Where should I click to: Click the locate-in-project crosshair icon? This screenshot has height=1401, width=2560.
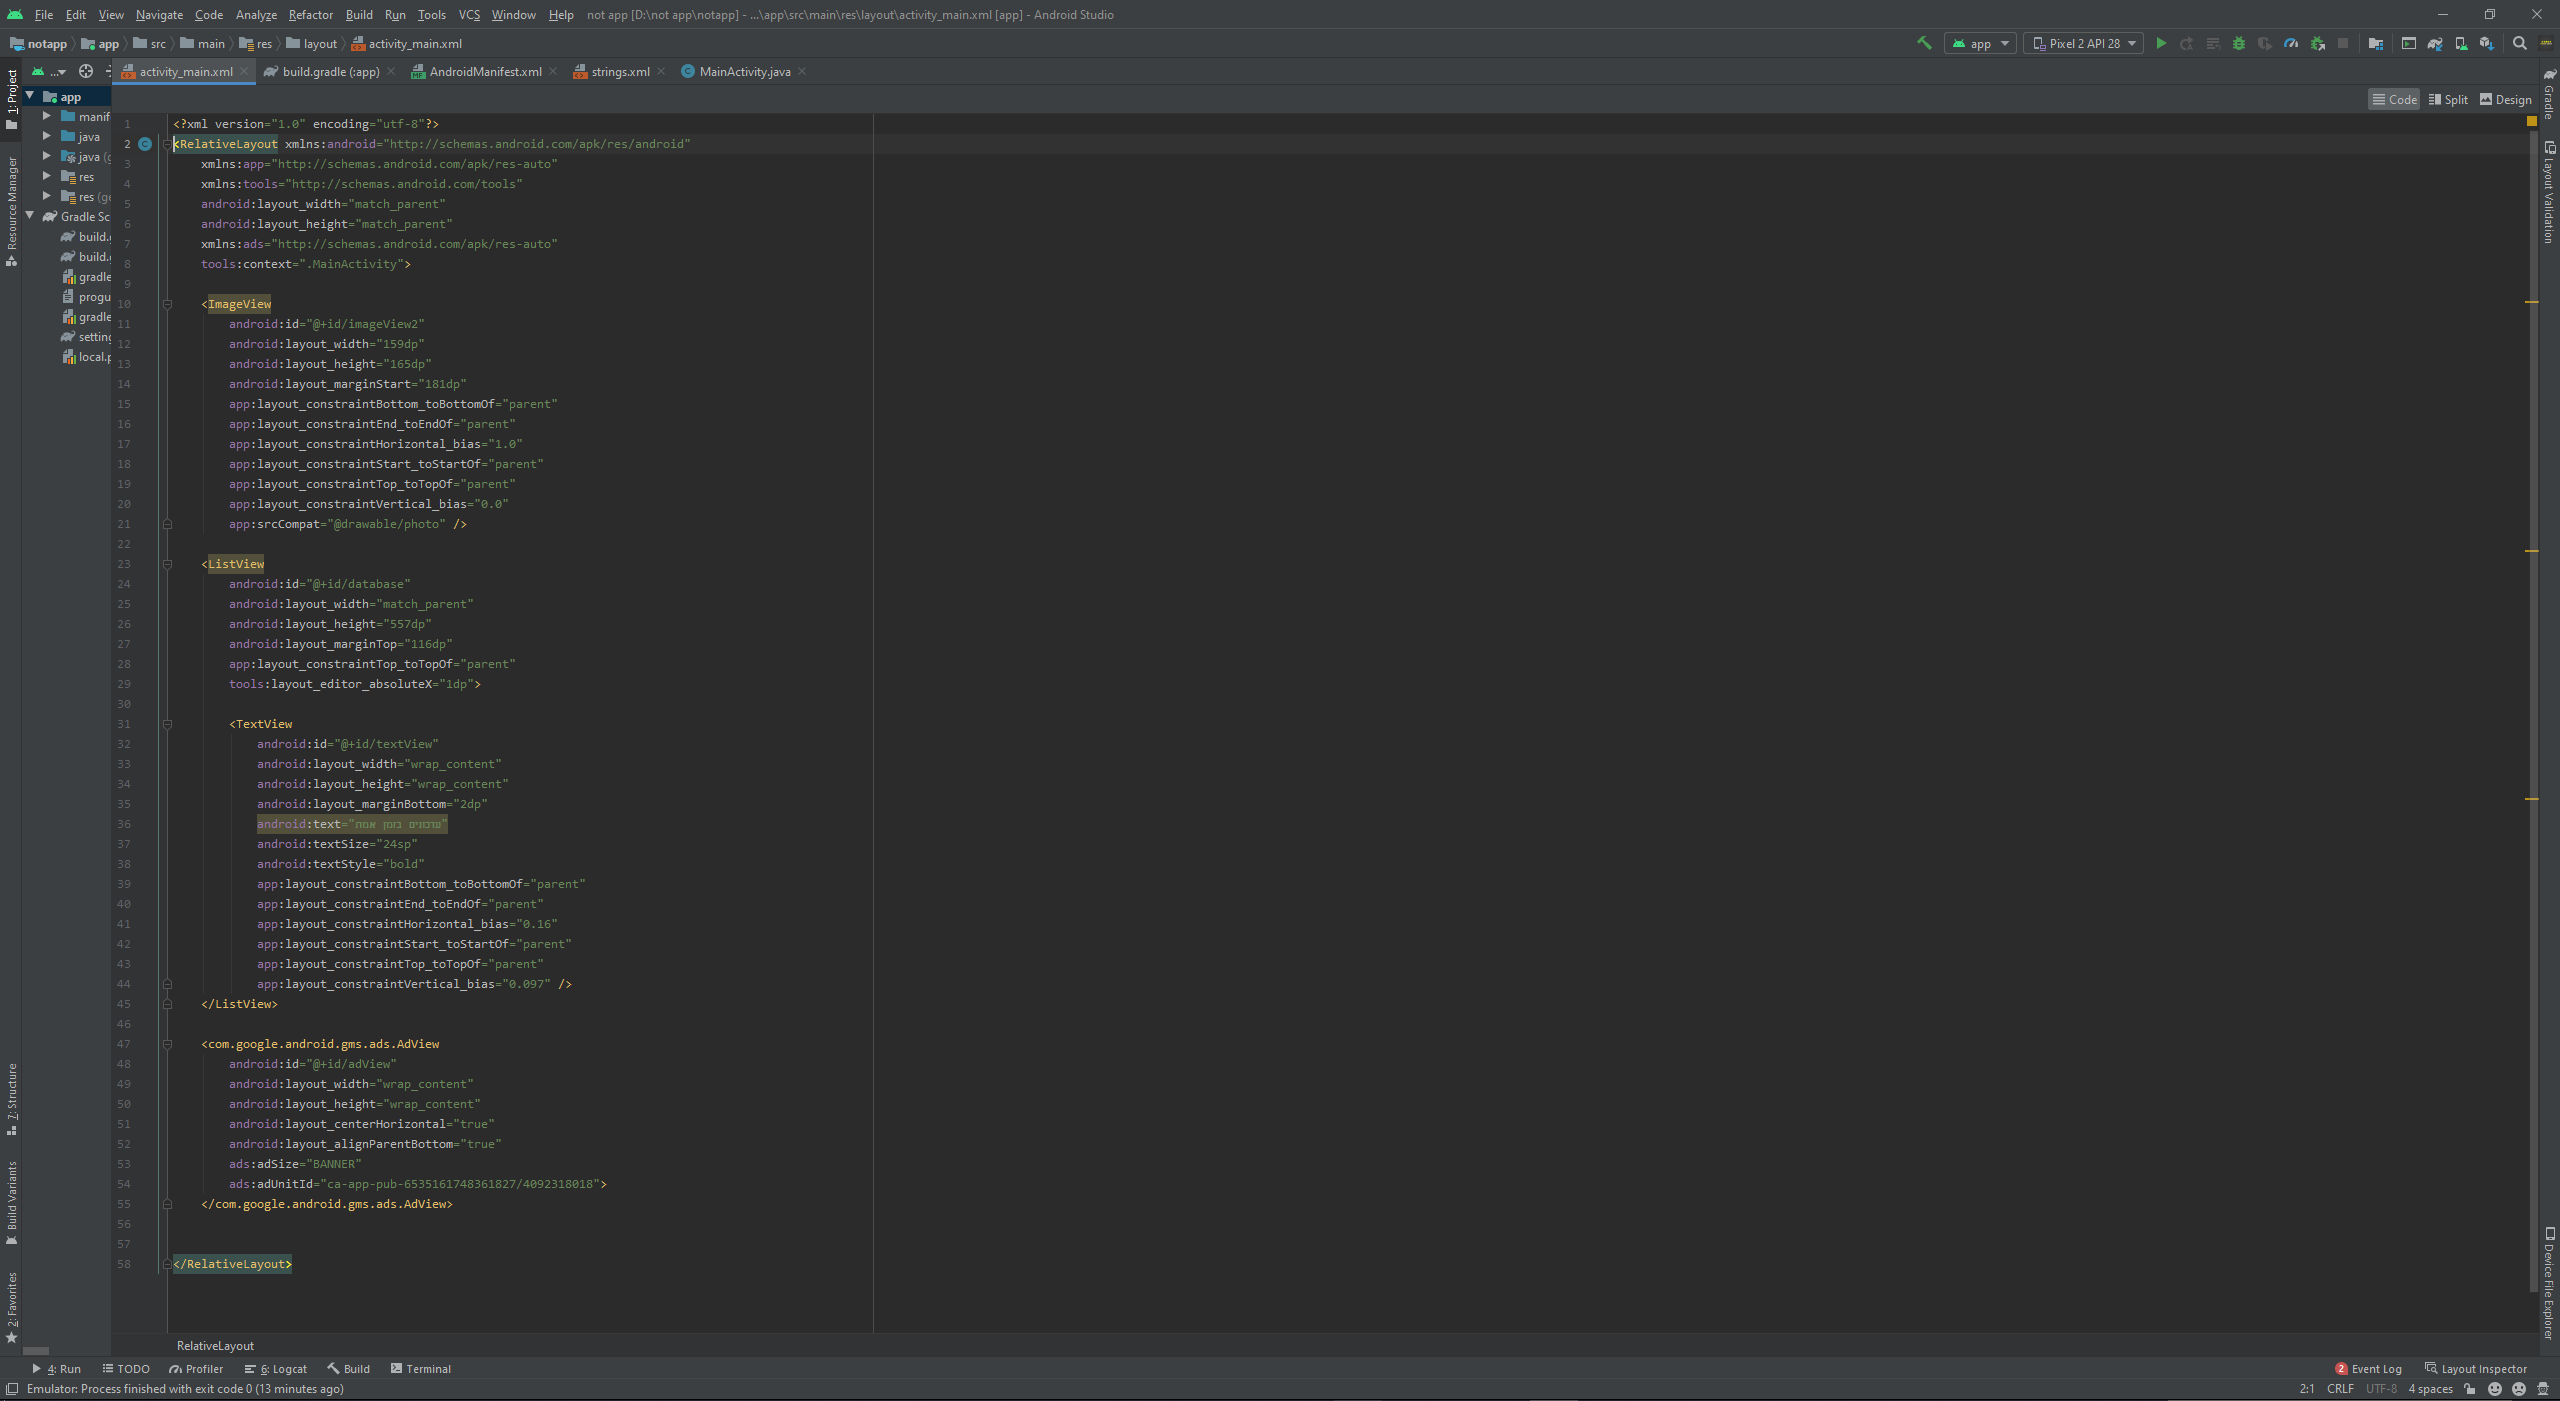pos(86,71)
